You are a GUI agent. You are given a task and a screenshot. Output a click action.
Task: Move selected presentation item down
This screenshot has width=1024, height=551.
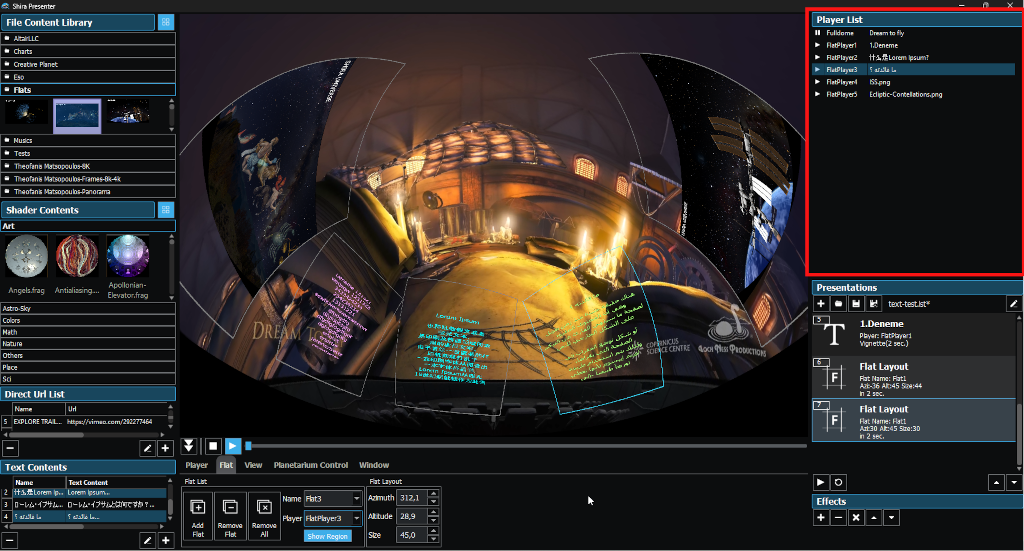1014,482
